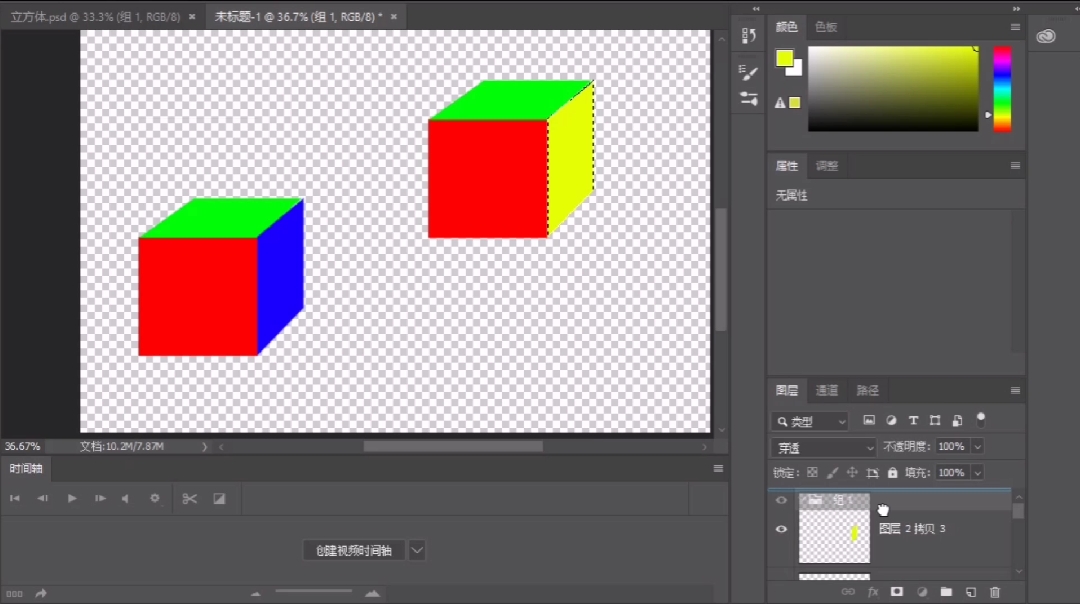The height and width of the screenshot is (604, 1080).
Task: Open the layer filter 类型 dropdown
Action: (x=810, y=421)
